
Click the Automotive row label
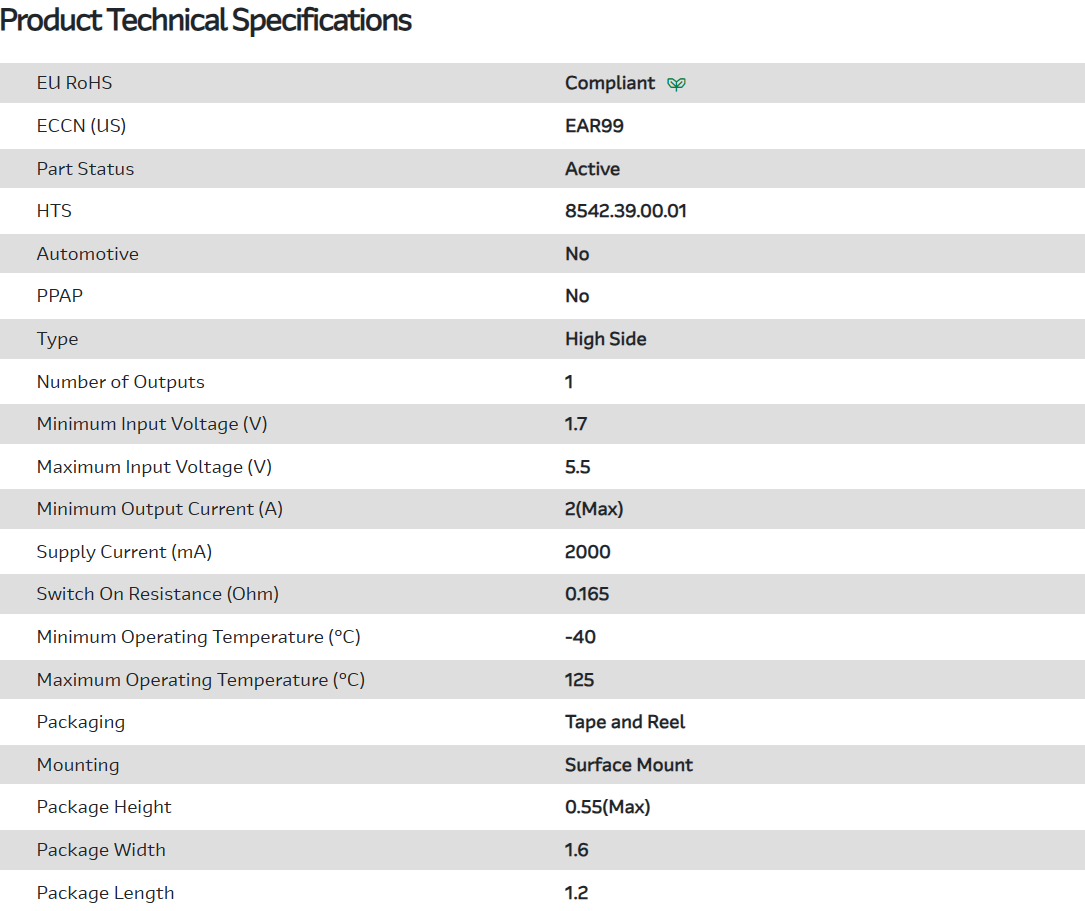[x=88, y=254]
